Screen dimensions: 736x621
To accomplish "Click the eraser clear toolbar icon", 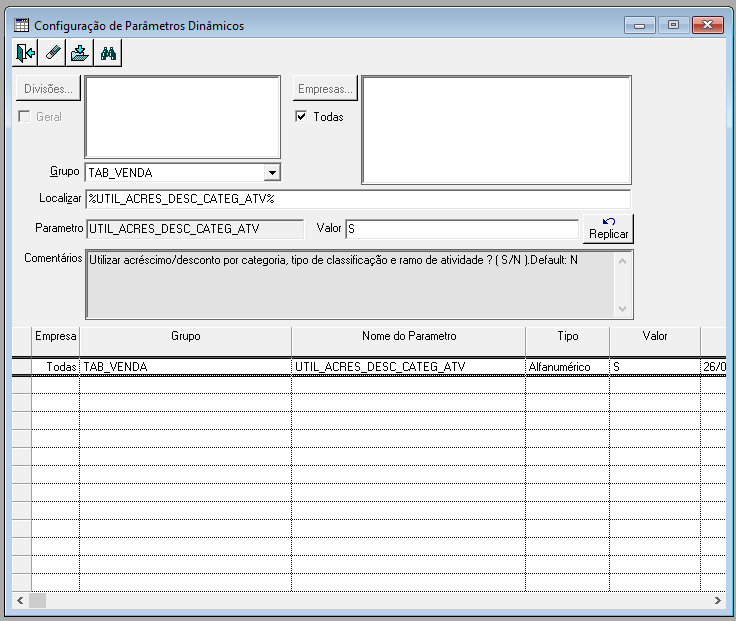I will click(x=53, y=53).
